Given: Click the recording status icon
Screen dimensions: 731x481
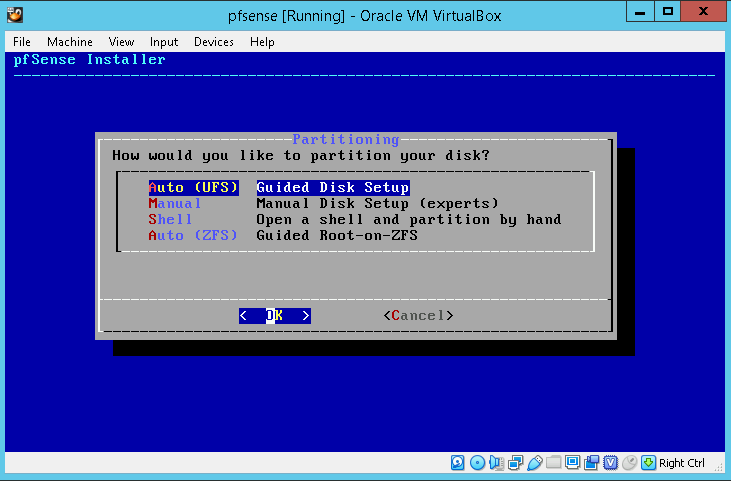Looking at the screenshot, I should click(591, 463).
